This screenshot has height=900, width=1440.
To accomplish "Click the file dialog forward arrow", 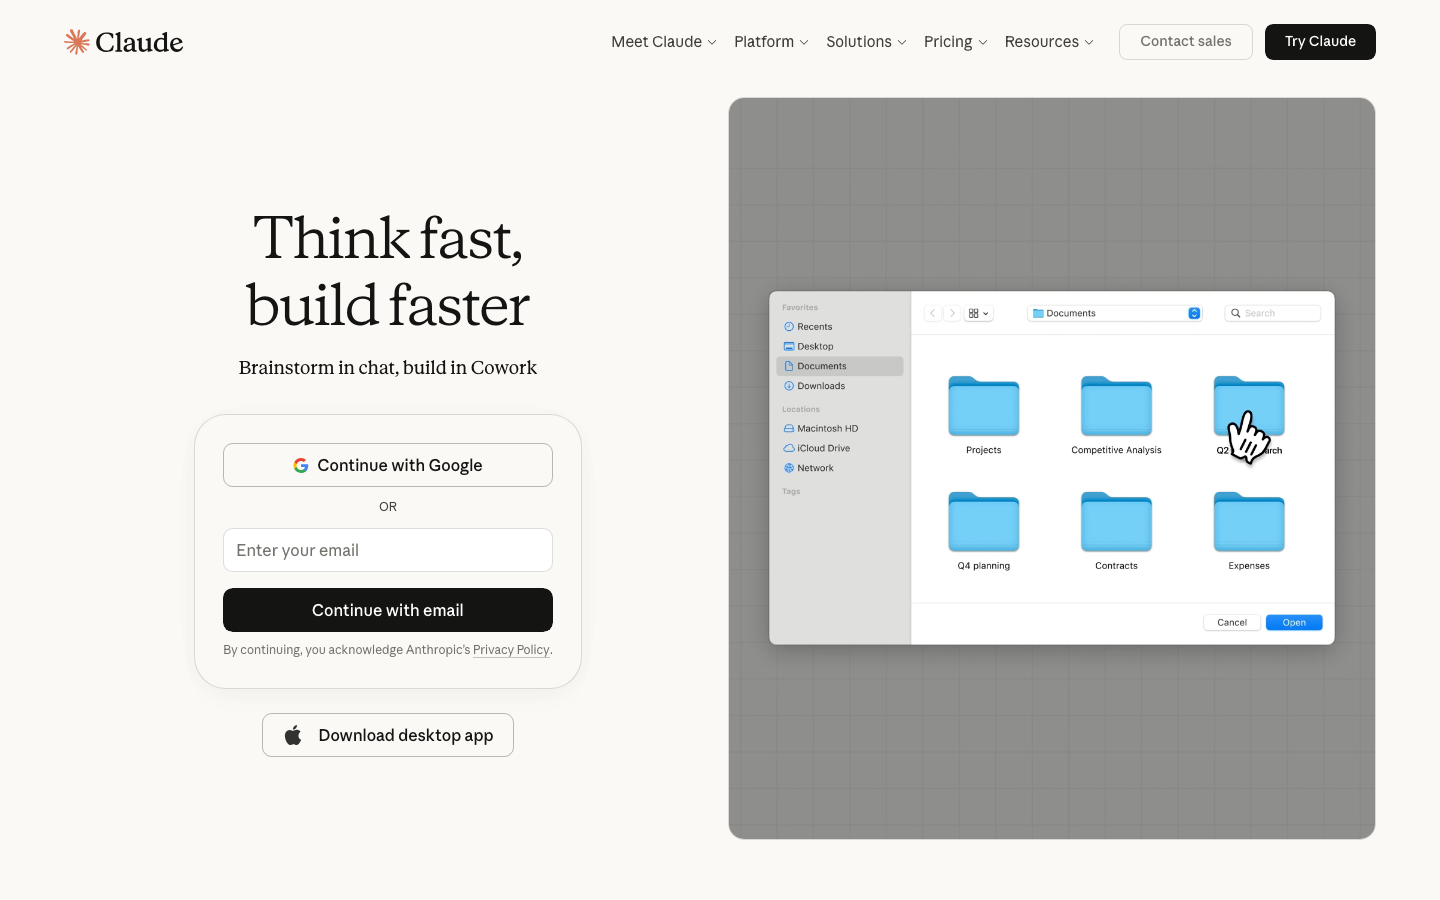I will pyautogui.click(x=952, y=313).
